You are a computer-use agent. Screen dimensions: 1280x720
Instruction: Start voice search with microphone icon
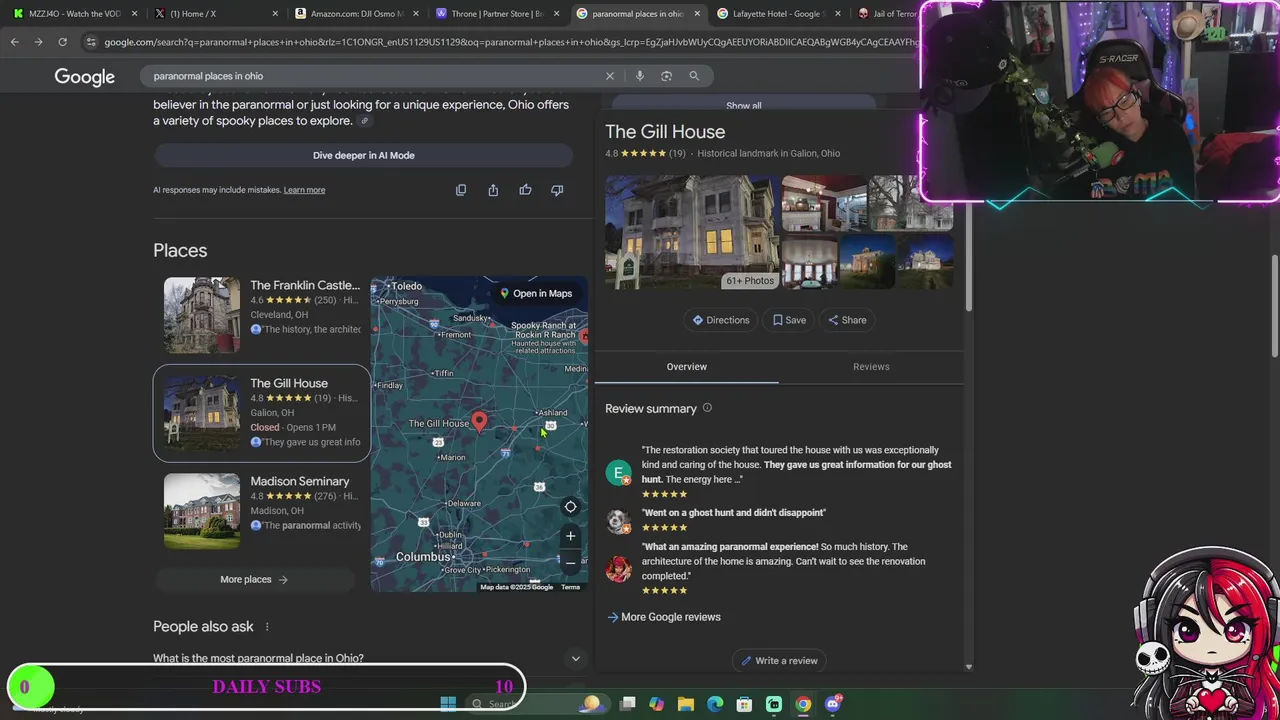(x=640, y=76)
